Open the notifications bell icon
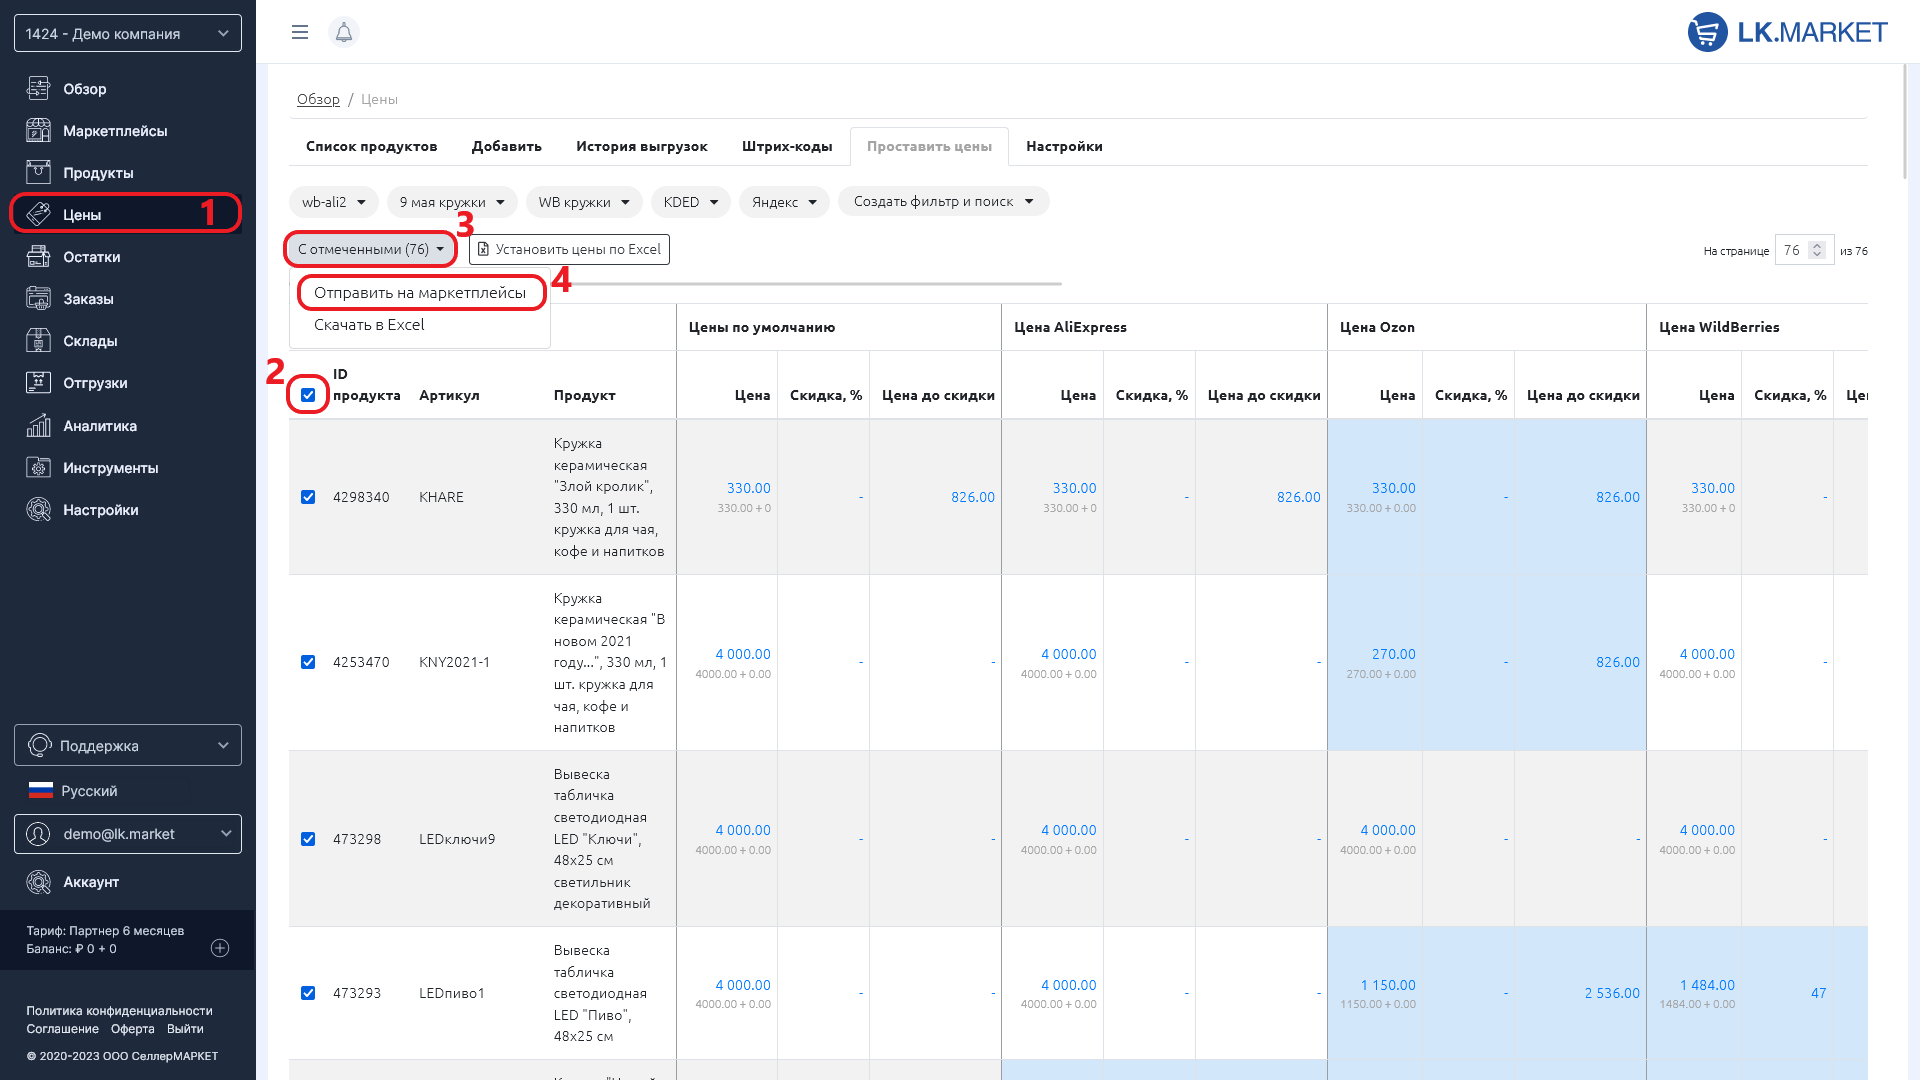This screenshot has height=1080, width=1920. click(x=344, y=32)
